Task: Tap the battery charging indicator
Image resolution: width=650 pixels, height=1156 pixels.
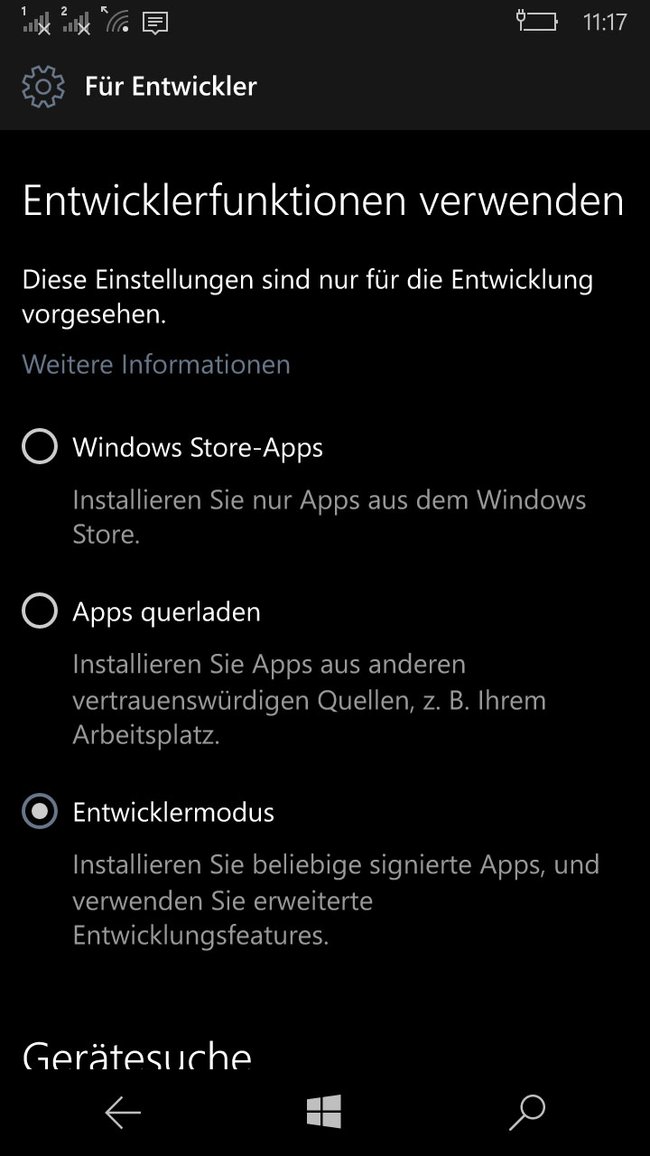Action: (x=537, y=21)
